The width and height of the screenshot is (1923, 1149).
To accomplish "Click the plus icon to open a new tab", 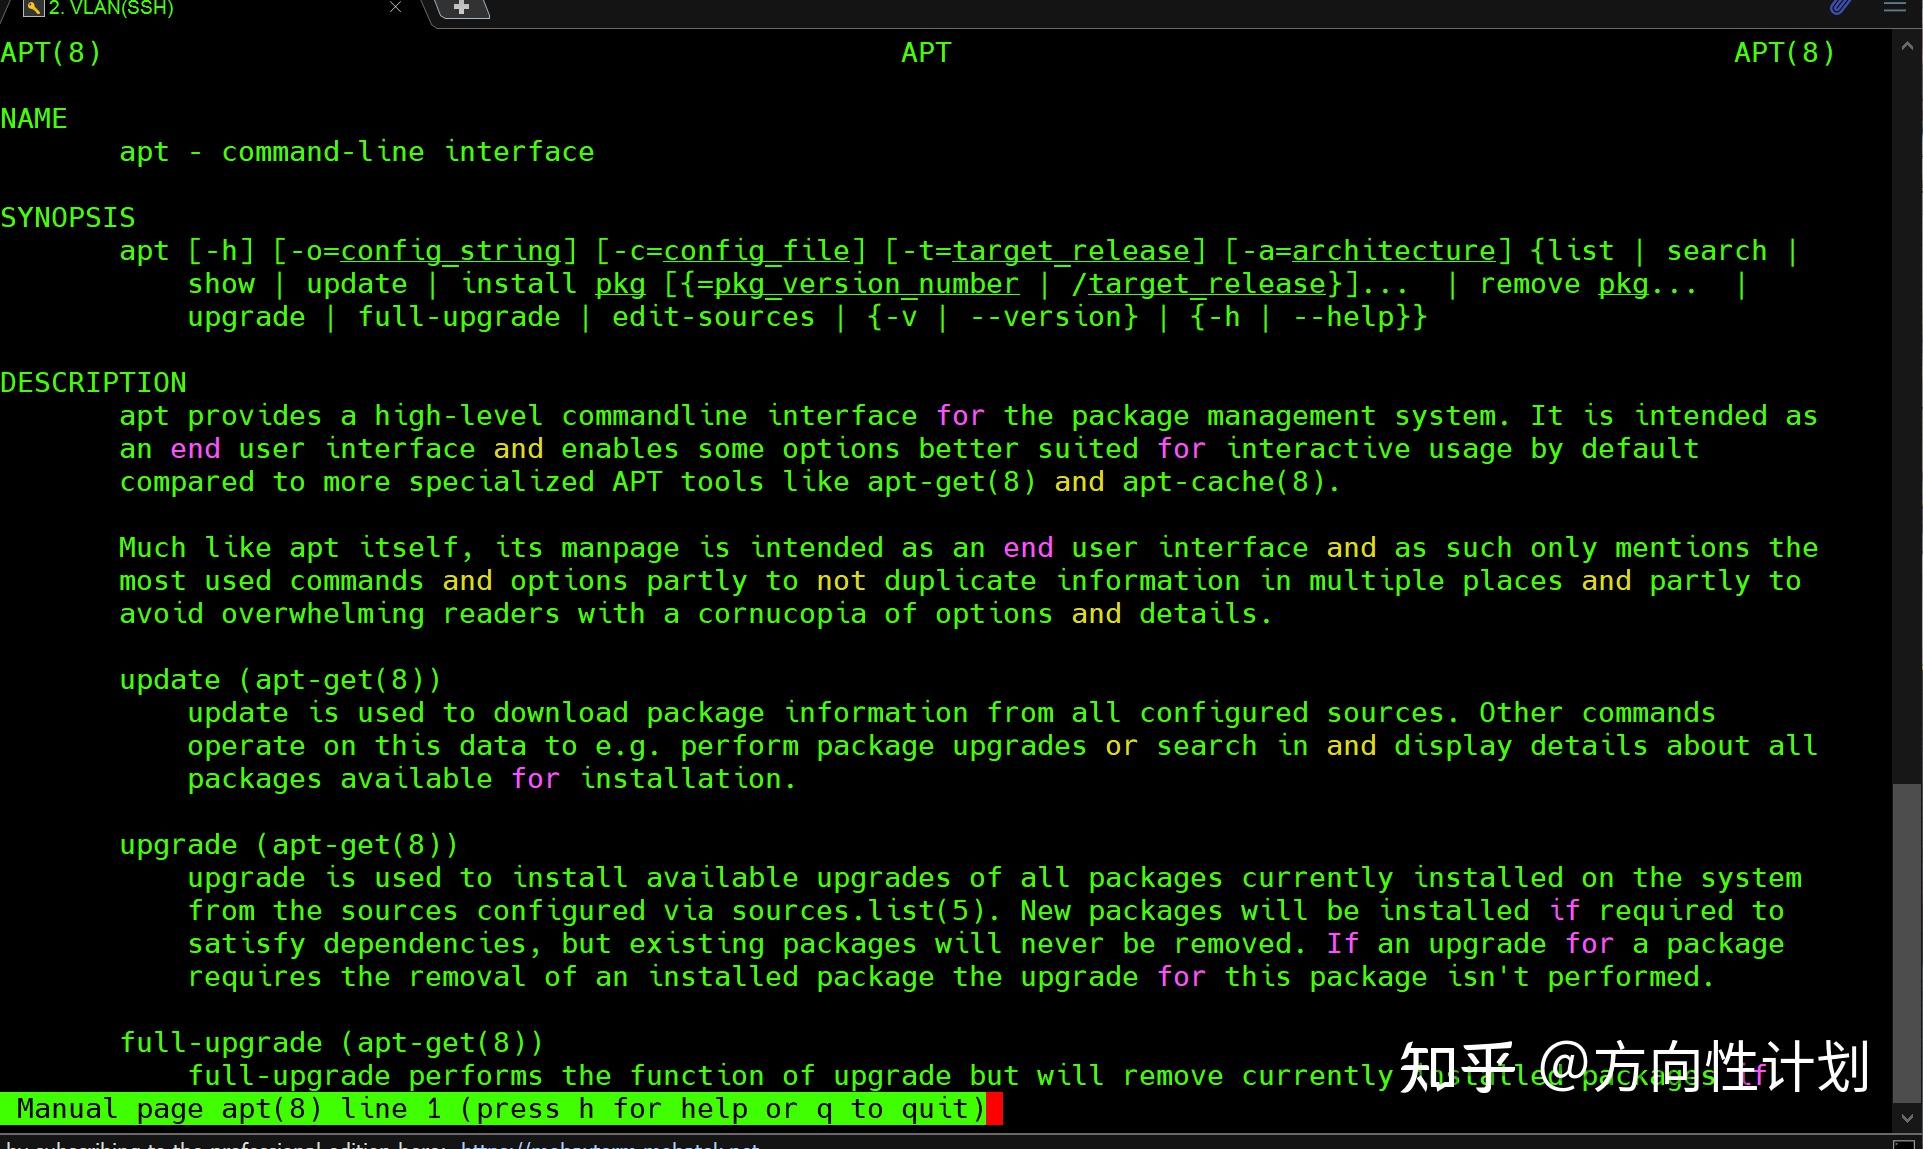I will (x=460, y=8).
